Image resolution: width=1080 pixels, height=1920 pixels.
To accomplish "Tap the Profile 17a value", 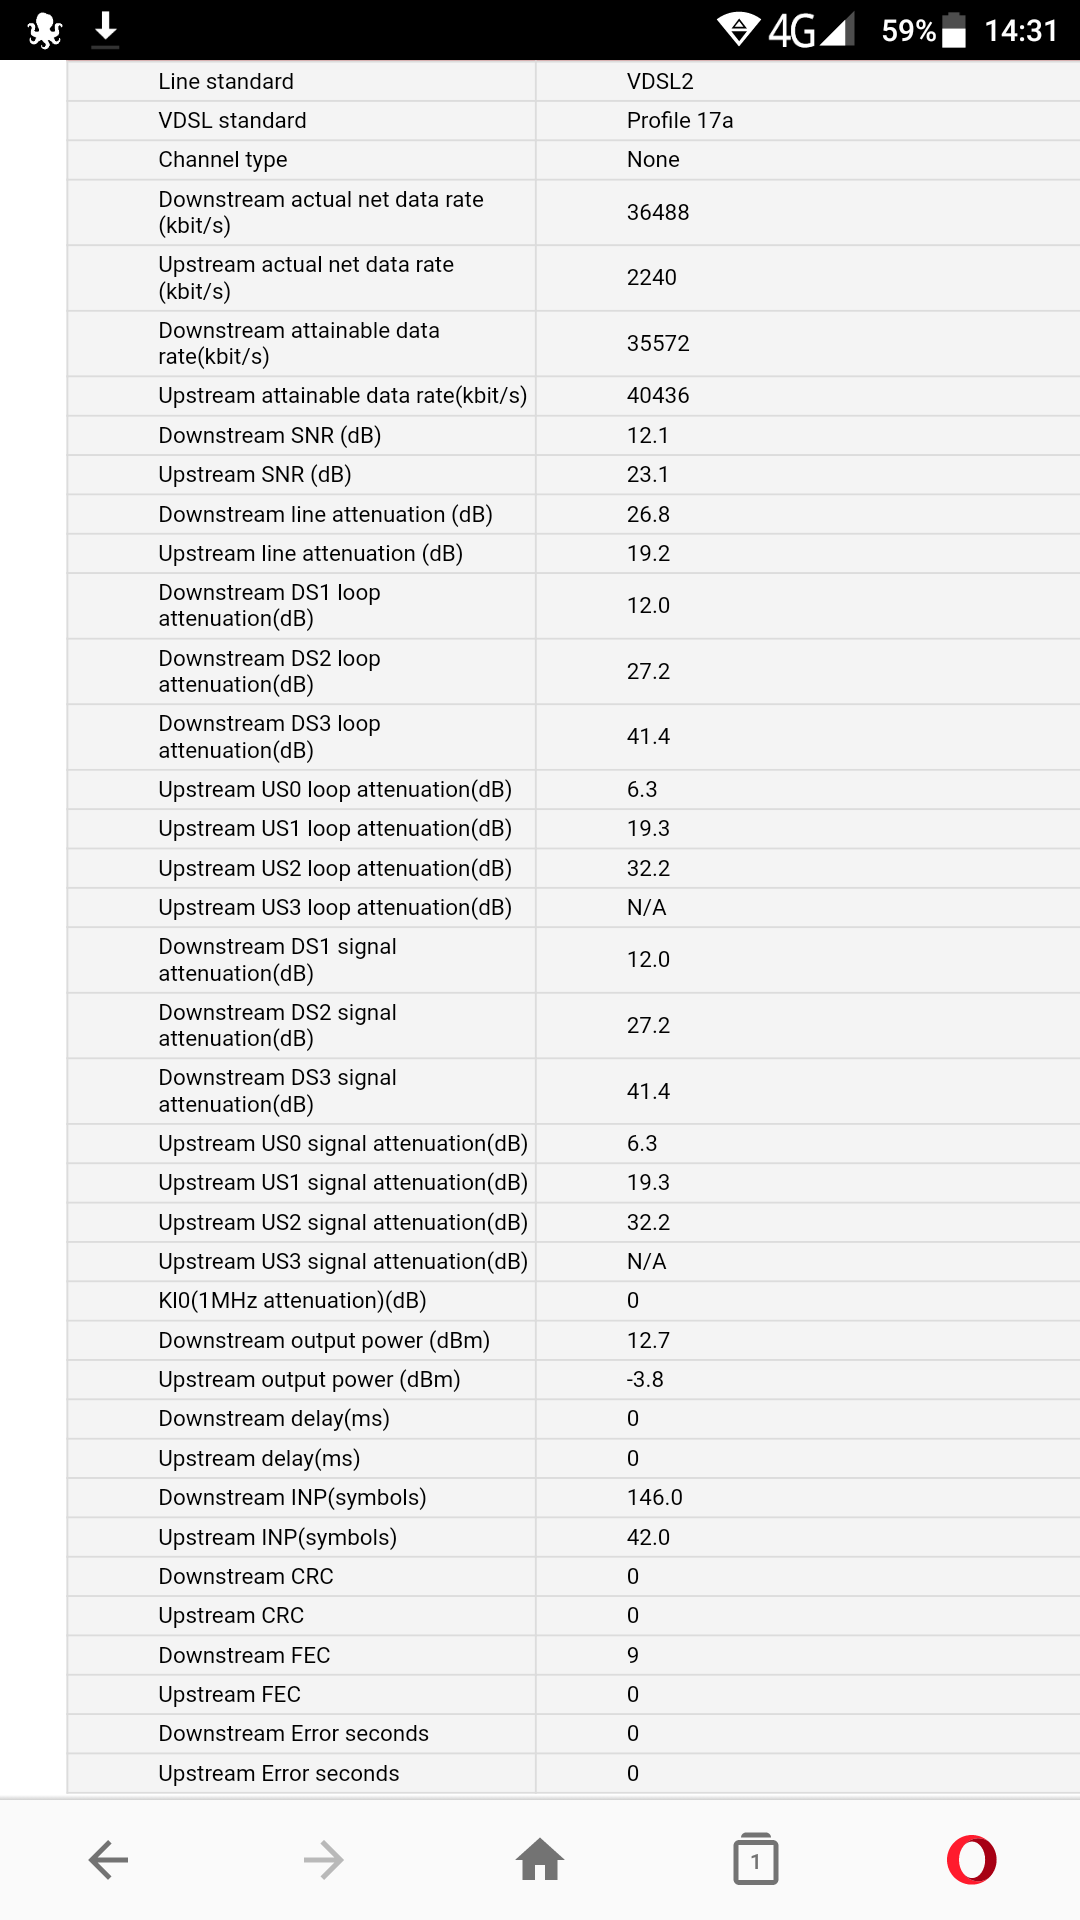I will pos(680,121).
